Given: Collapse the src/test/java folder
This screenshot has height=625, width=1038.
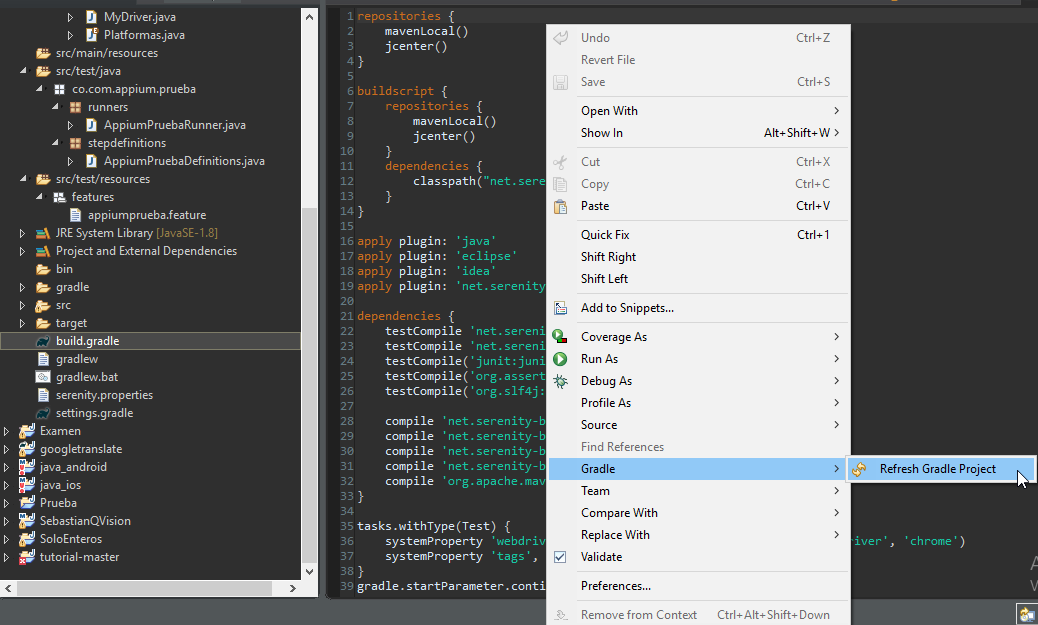Looking at the screenshot, I should pyautogui.click(x=23, y=71).
